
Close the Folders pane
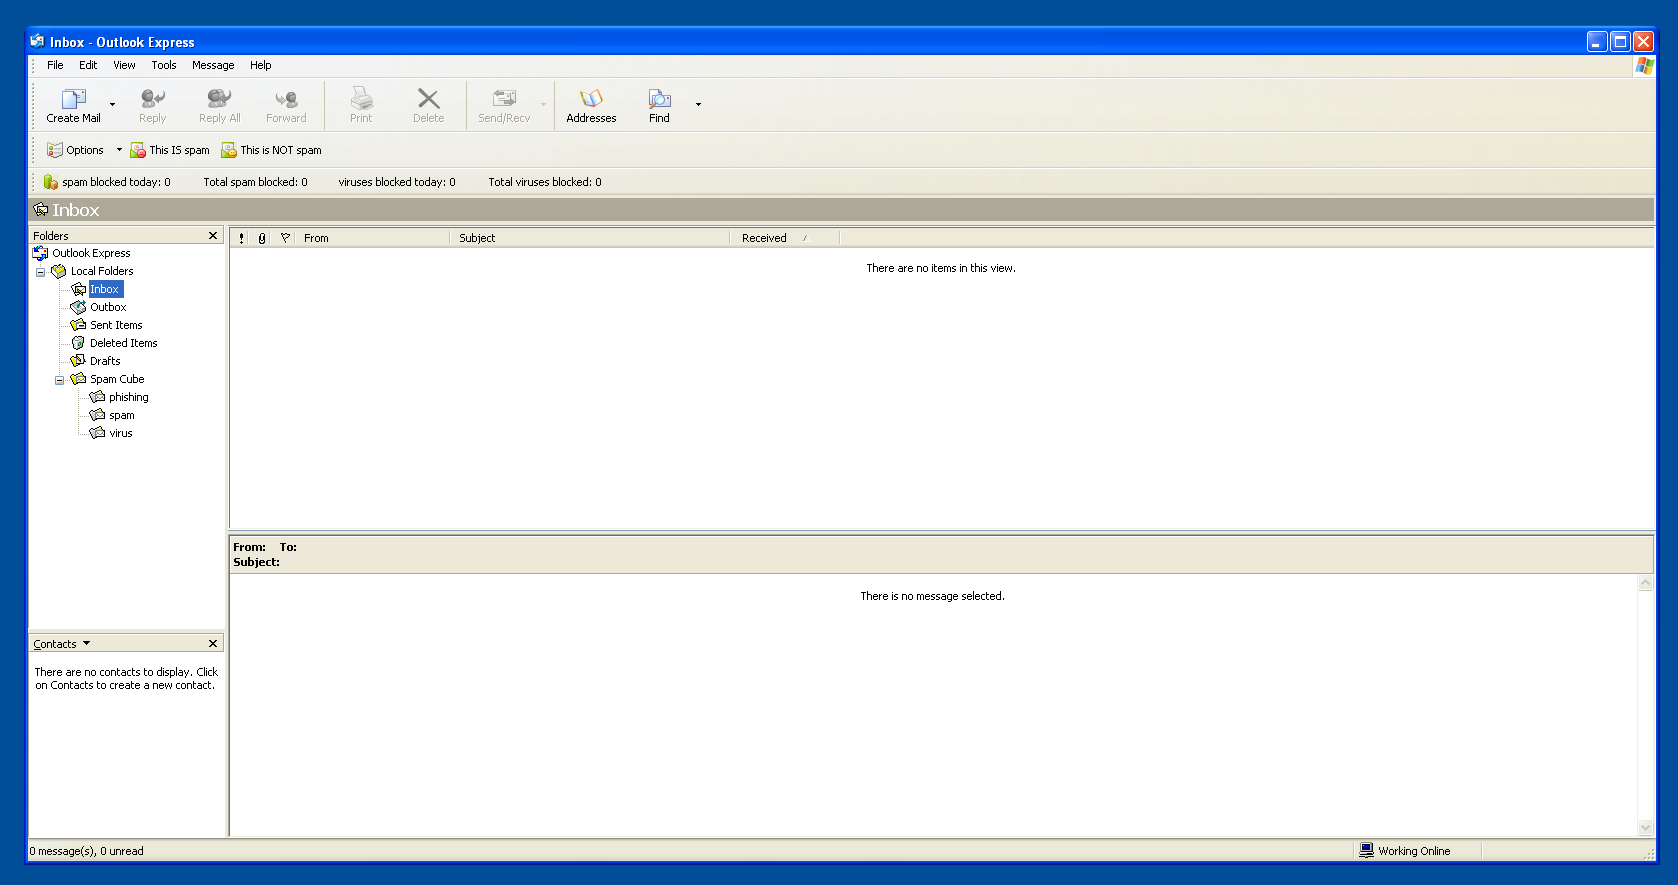tap(212, 236)
